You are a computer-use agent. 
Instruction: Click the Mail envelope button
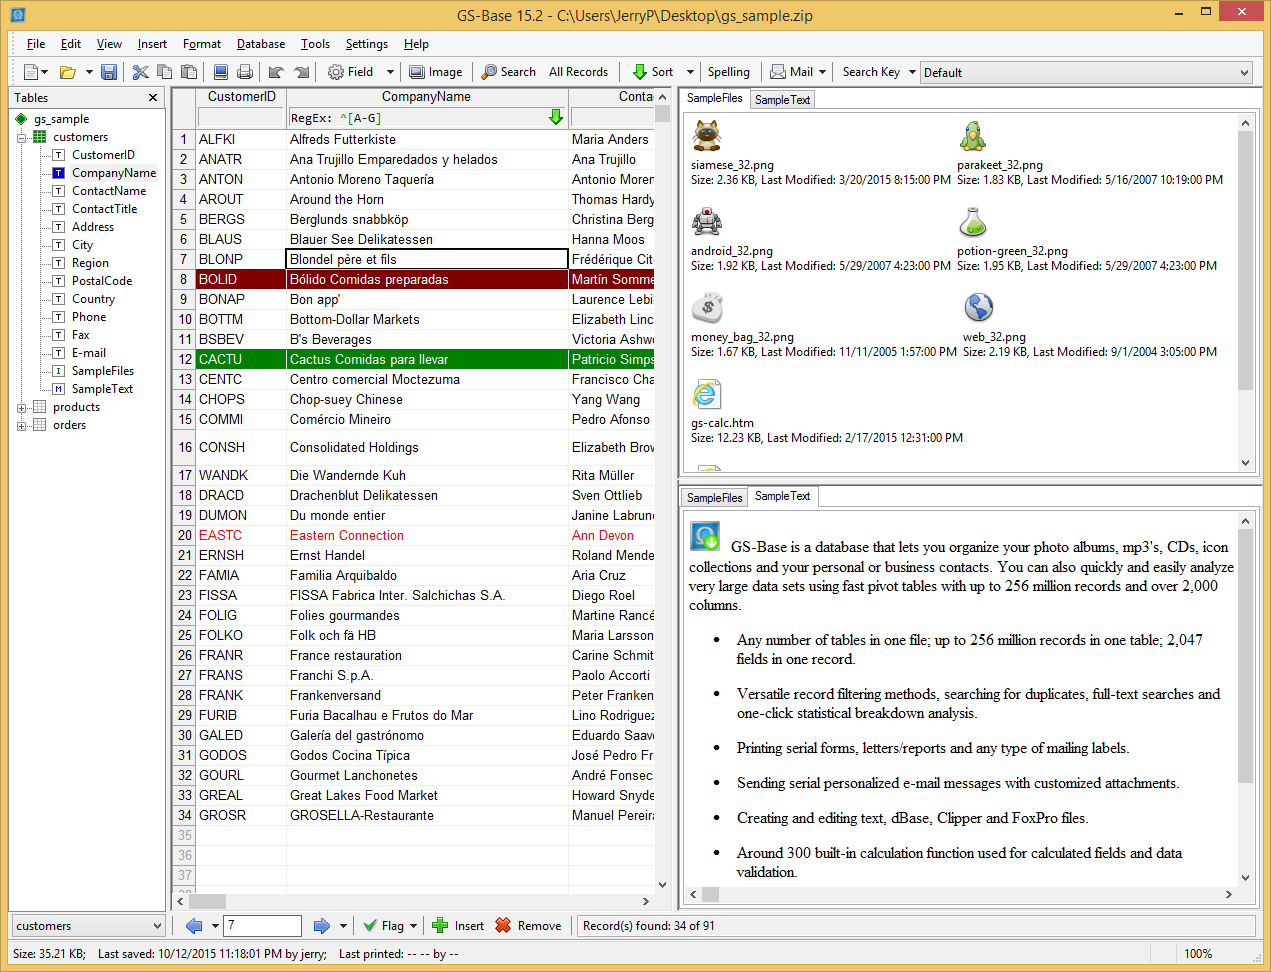(x=792, y=72)
